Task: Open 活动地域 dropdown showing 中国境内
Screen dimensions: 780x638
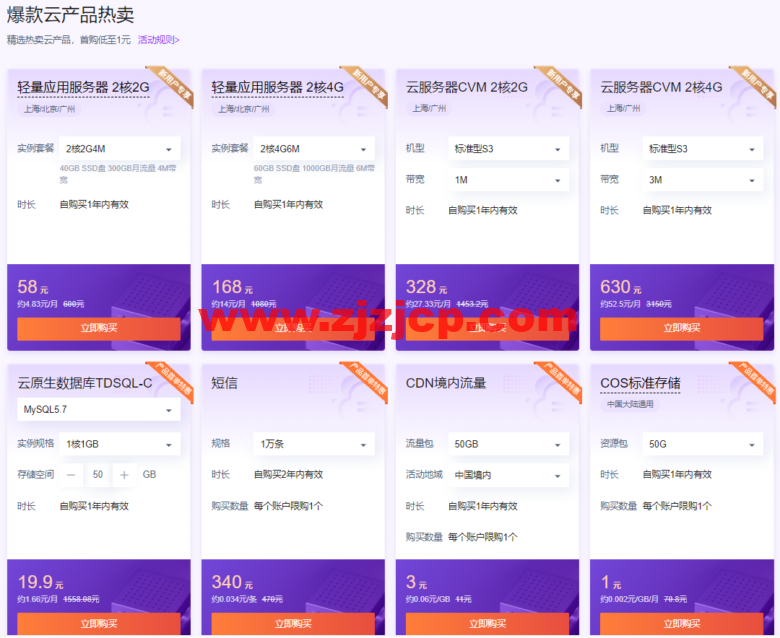Action: (508, 475)
